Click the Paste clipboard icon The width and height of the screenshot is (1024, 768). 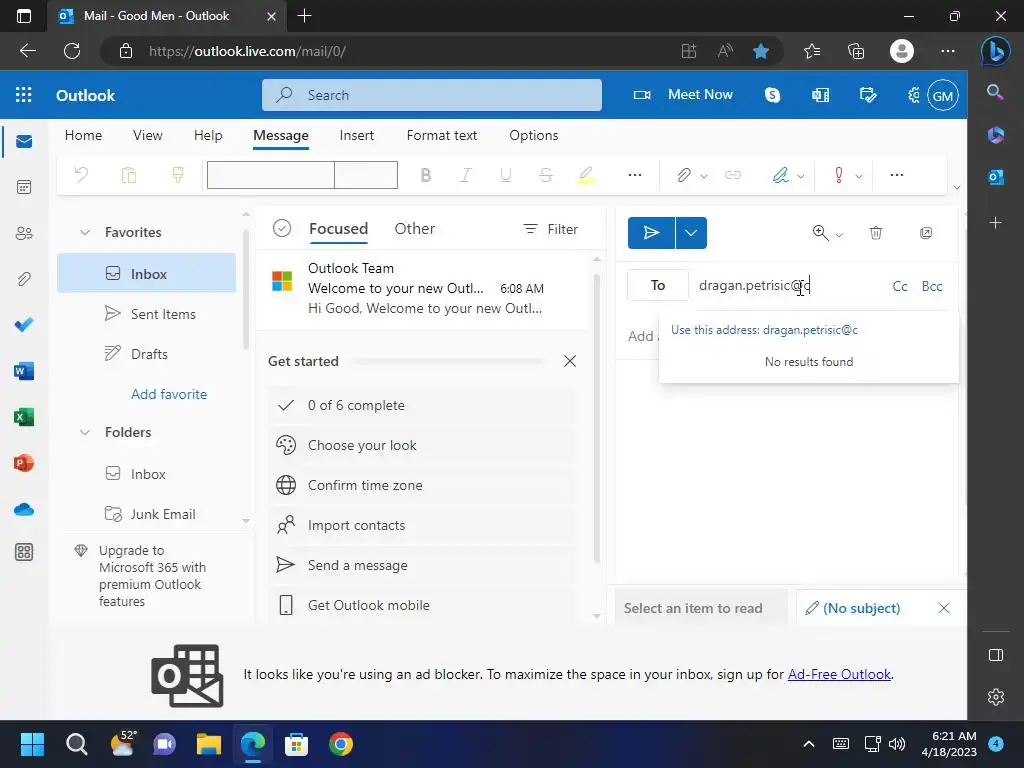point(129,175)
